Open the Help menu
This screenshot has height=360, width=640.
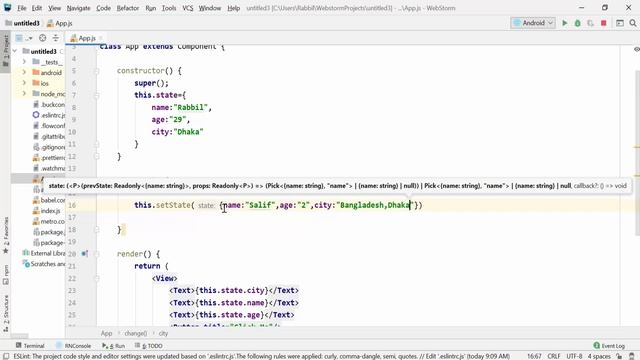(233, 8)
